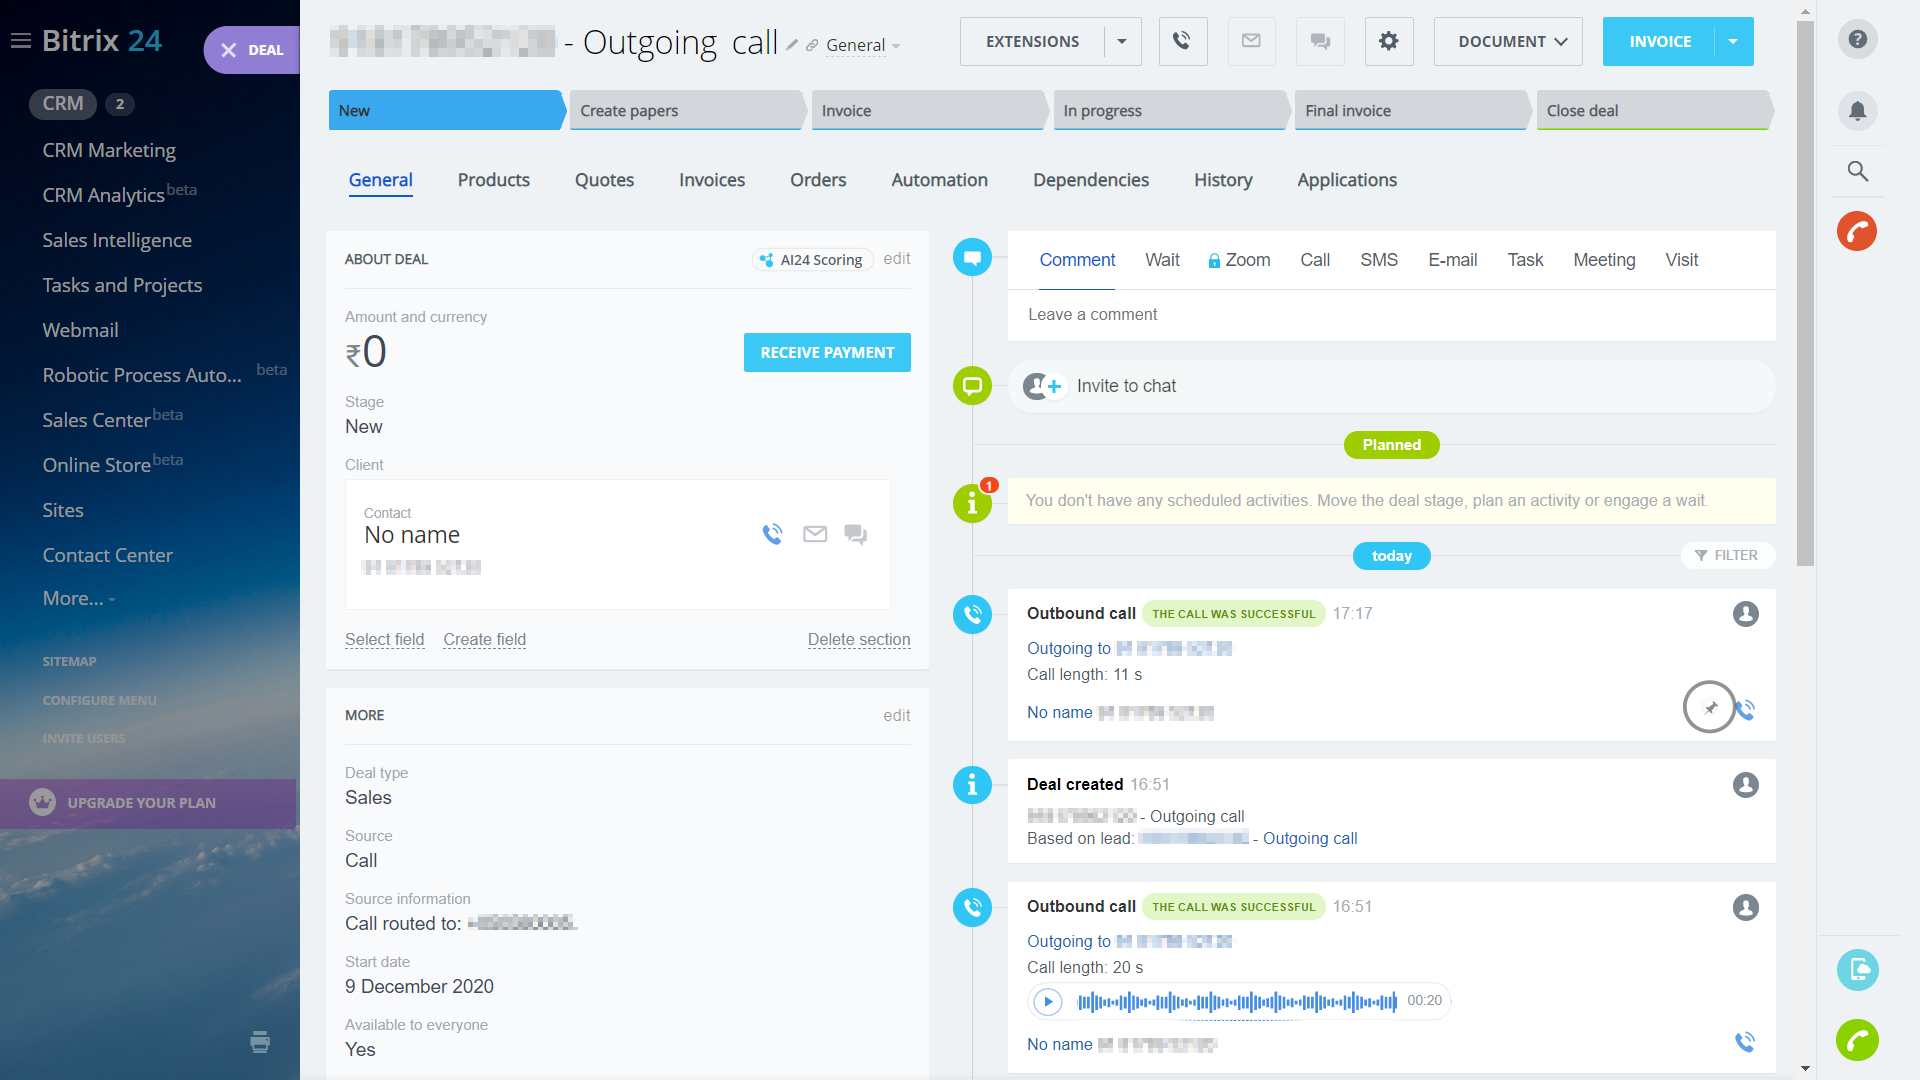1920x1080 pixels.
Task: Email the contact via the envelope icon
Action: (814, 534)
